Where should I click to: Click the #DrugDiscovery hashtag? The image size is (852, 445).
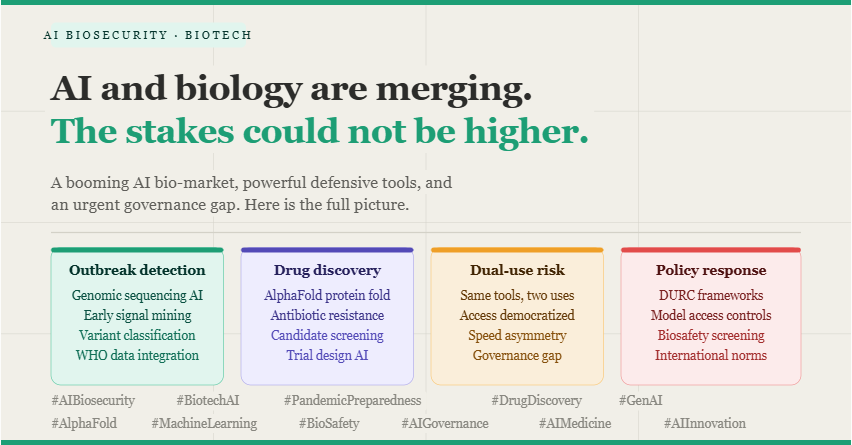[536, 400]
